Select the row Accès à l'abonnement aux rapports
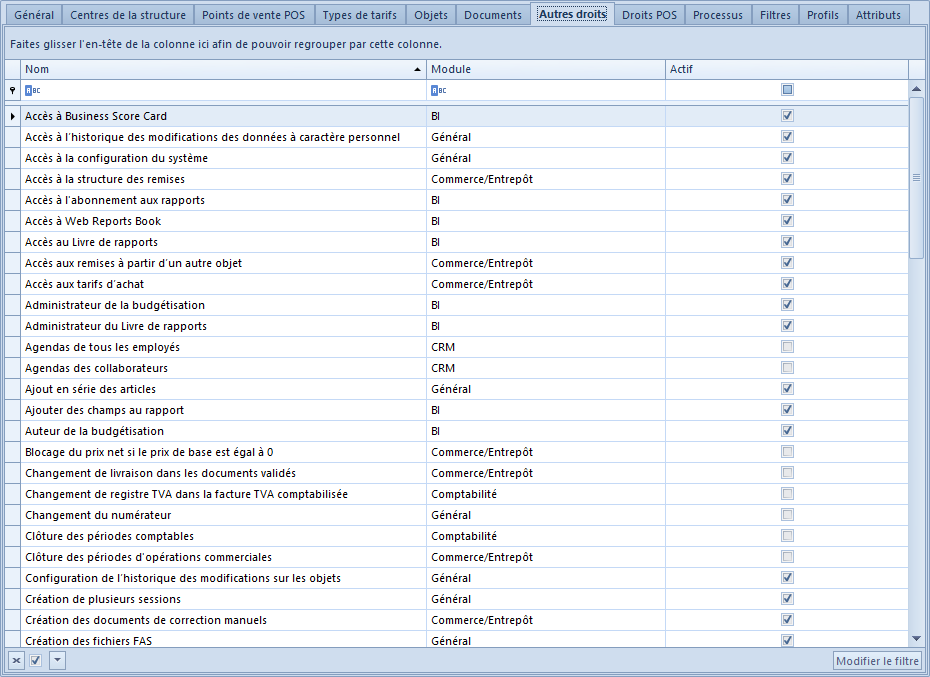Screen dimensions: 930x677 (x=456, y=200)
